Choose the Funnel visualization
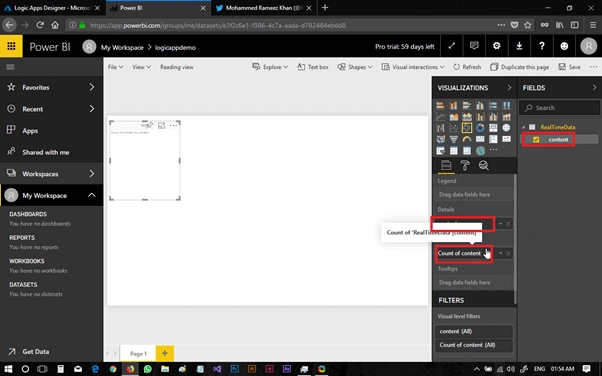The width and height of the screenshot is (602, 376). (x=454, y=139)
